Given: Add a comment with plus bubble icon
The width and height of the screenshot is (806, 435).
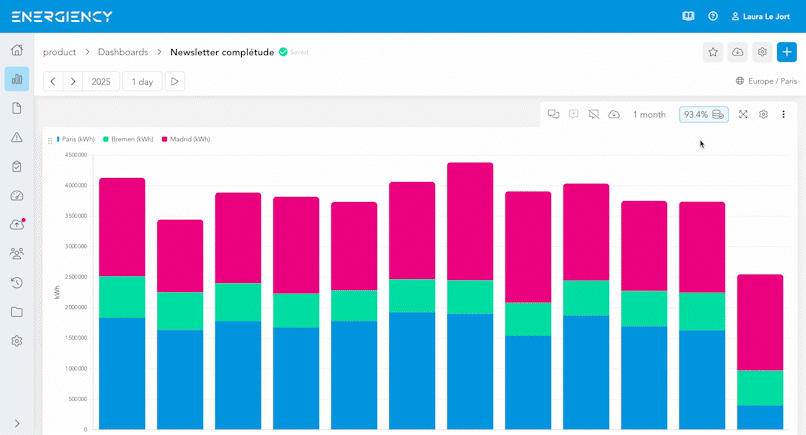Looking at the screenshot, I should 574,114.
